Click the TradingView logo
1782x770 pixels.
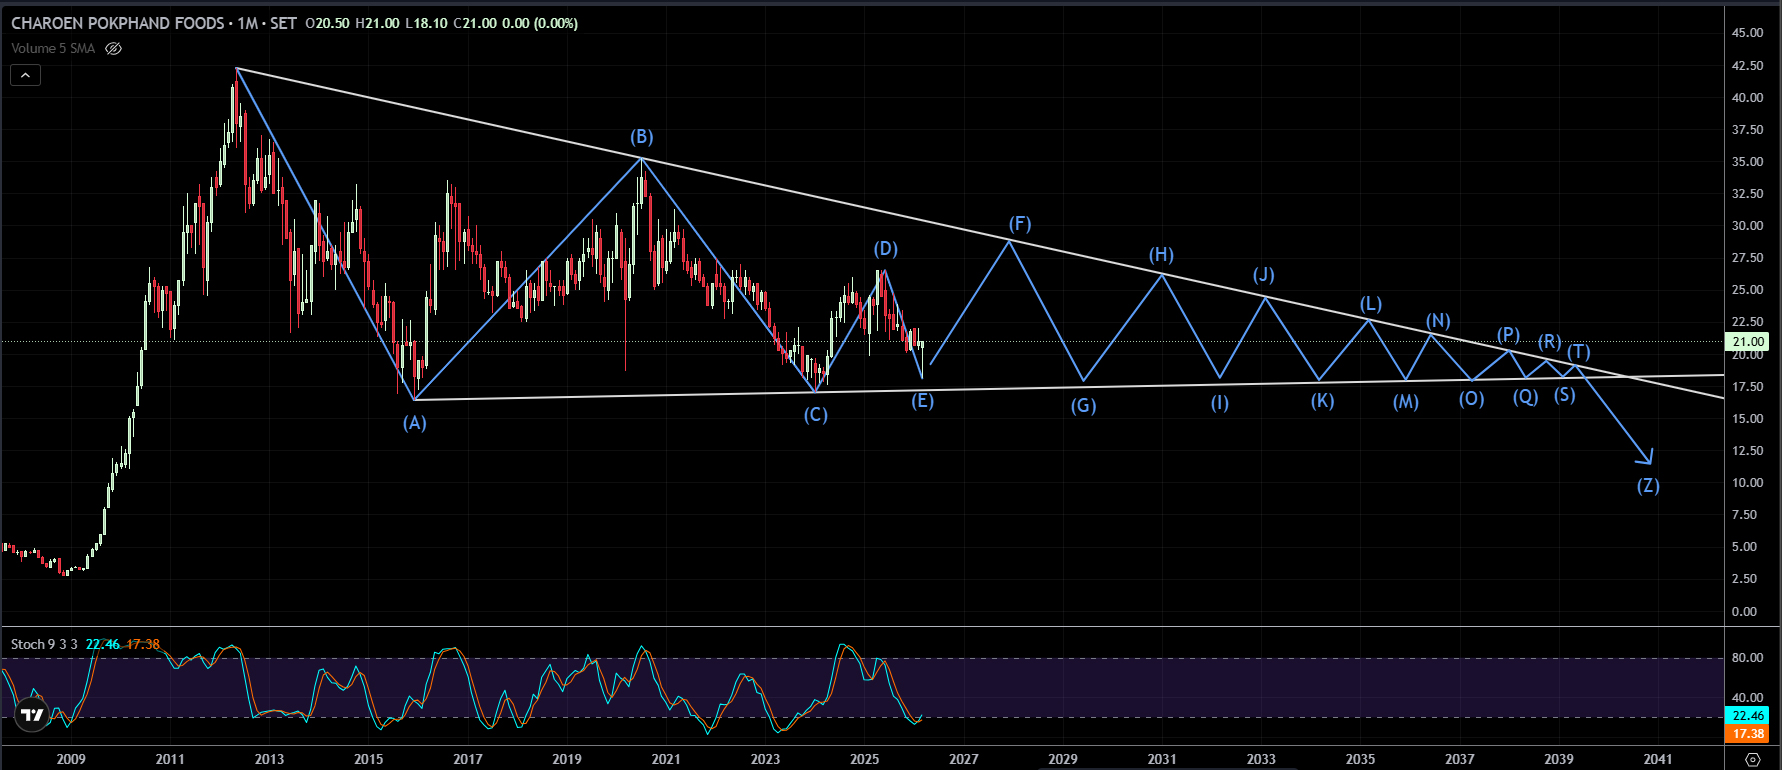click(33, 714)
